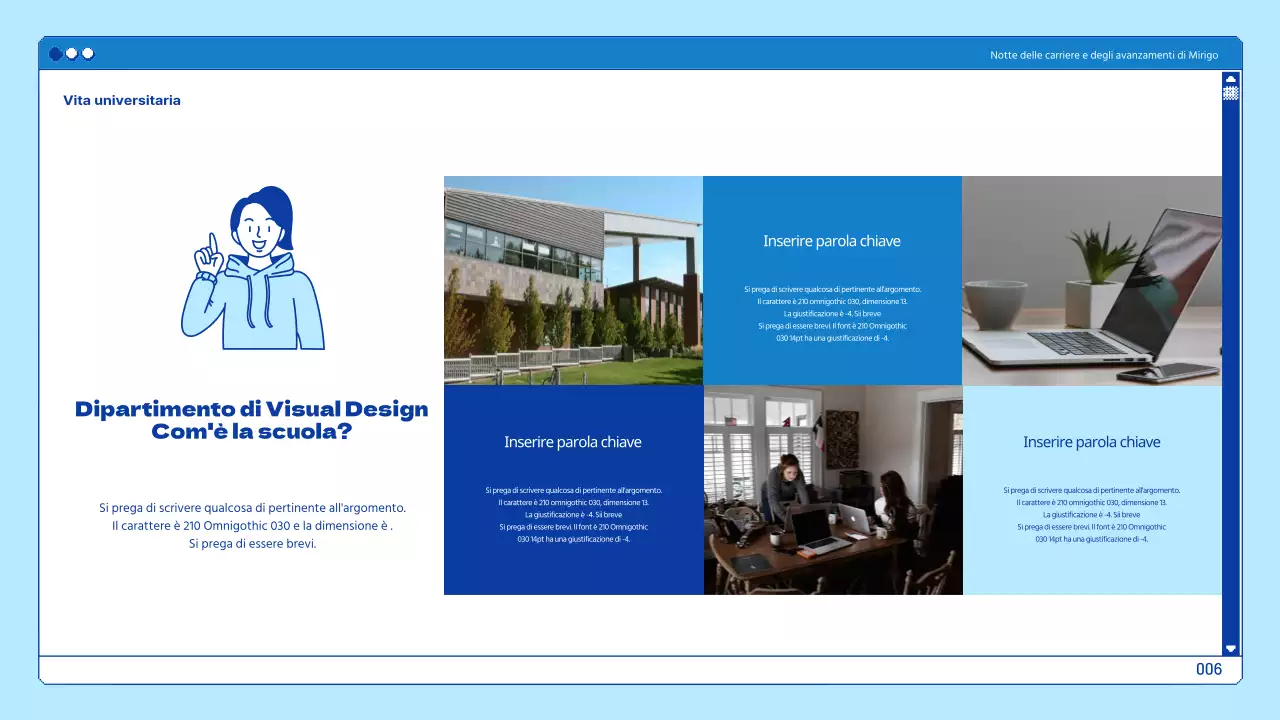Select the 'Notte delle carriere' title text

pyautogui.click(x=1103, y=55)
